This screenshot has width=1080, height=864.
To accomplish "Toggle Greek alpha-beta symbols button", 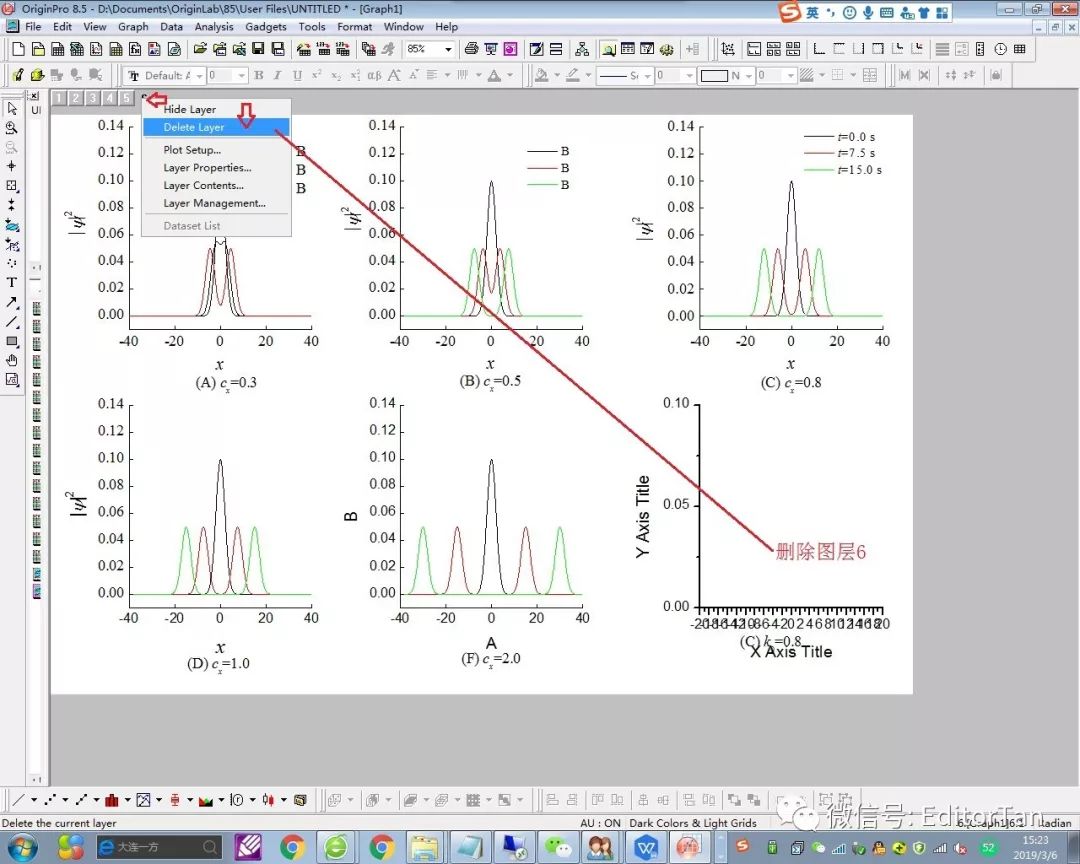I will (374, 75).
